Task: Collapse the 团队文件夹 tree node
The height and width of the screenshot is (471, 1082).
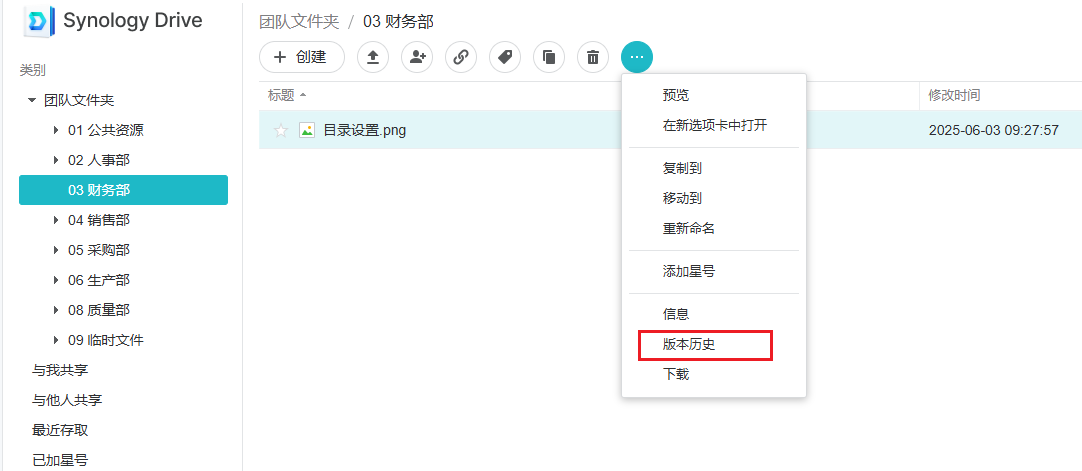Action: 32,101
